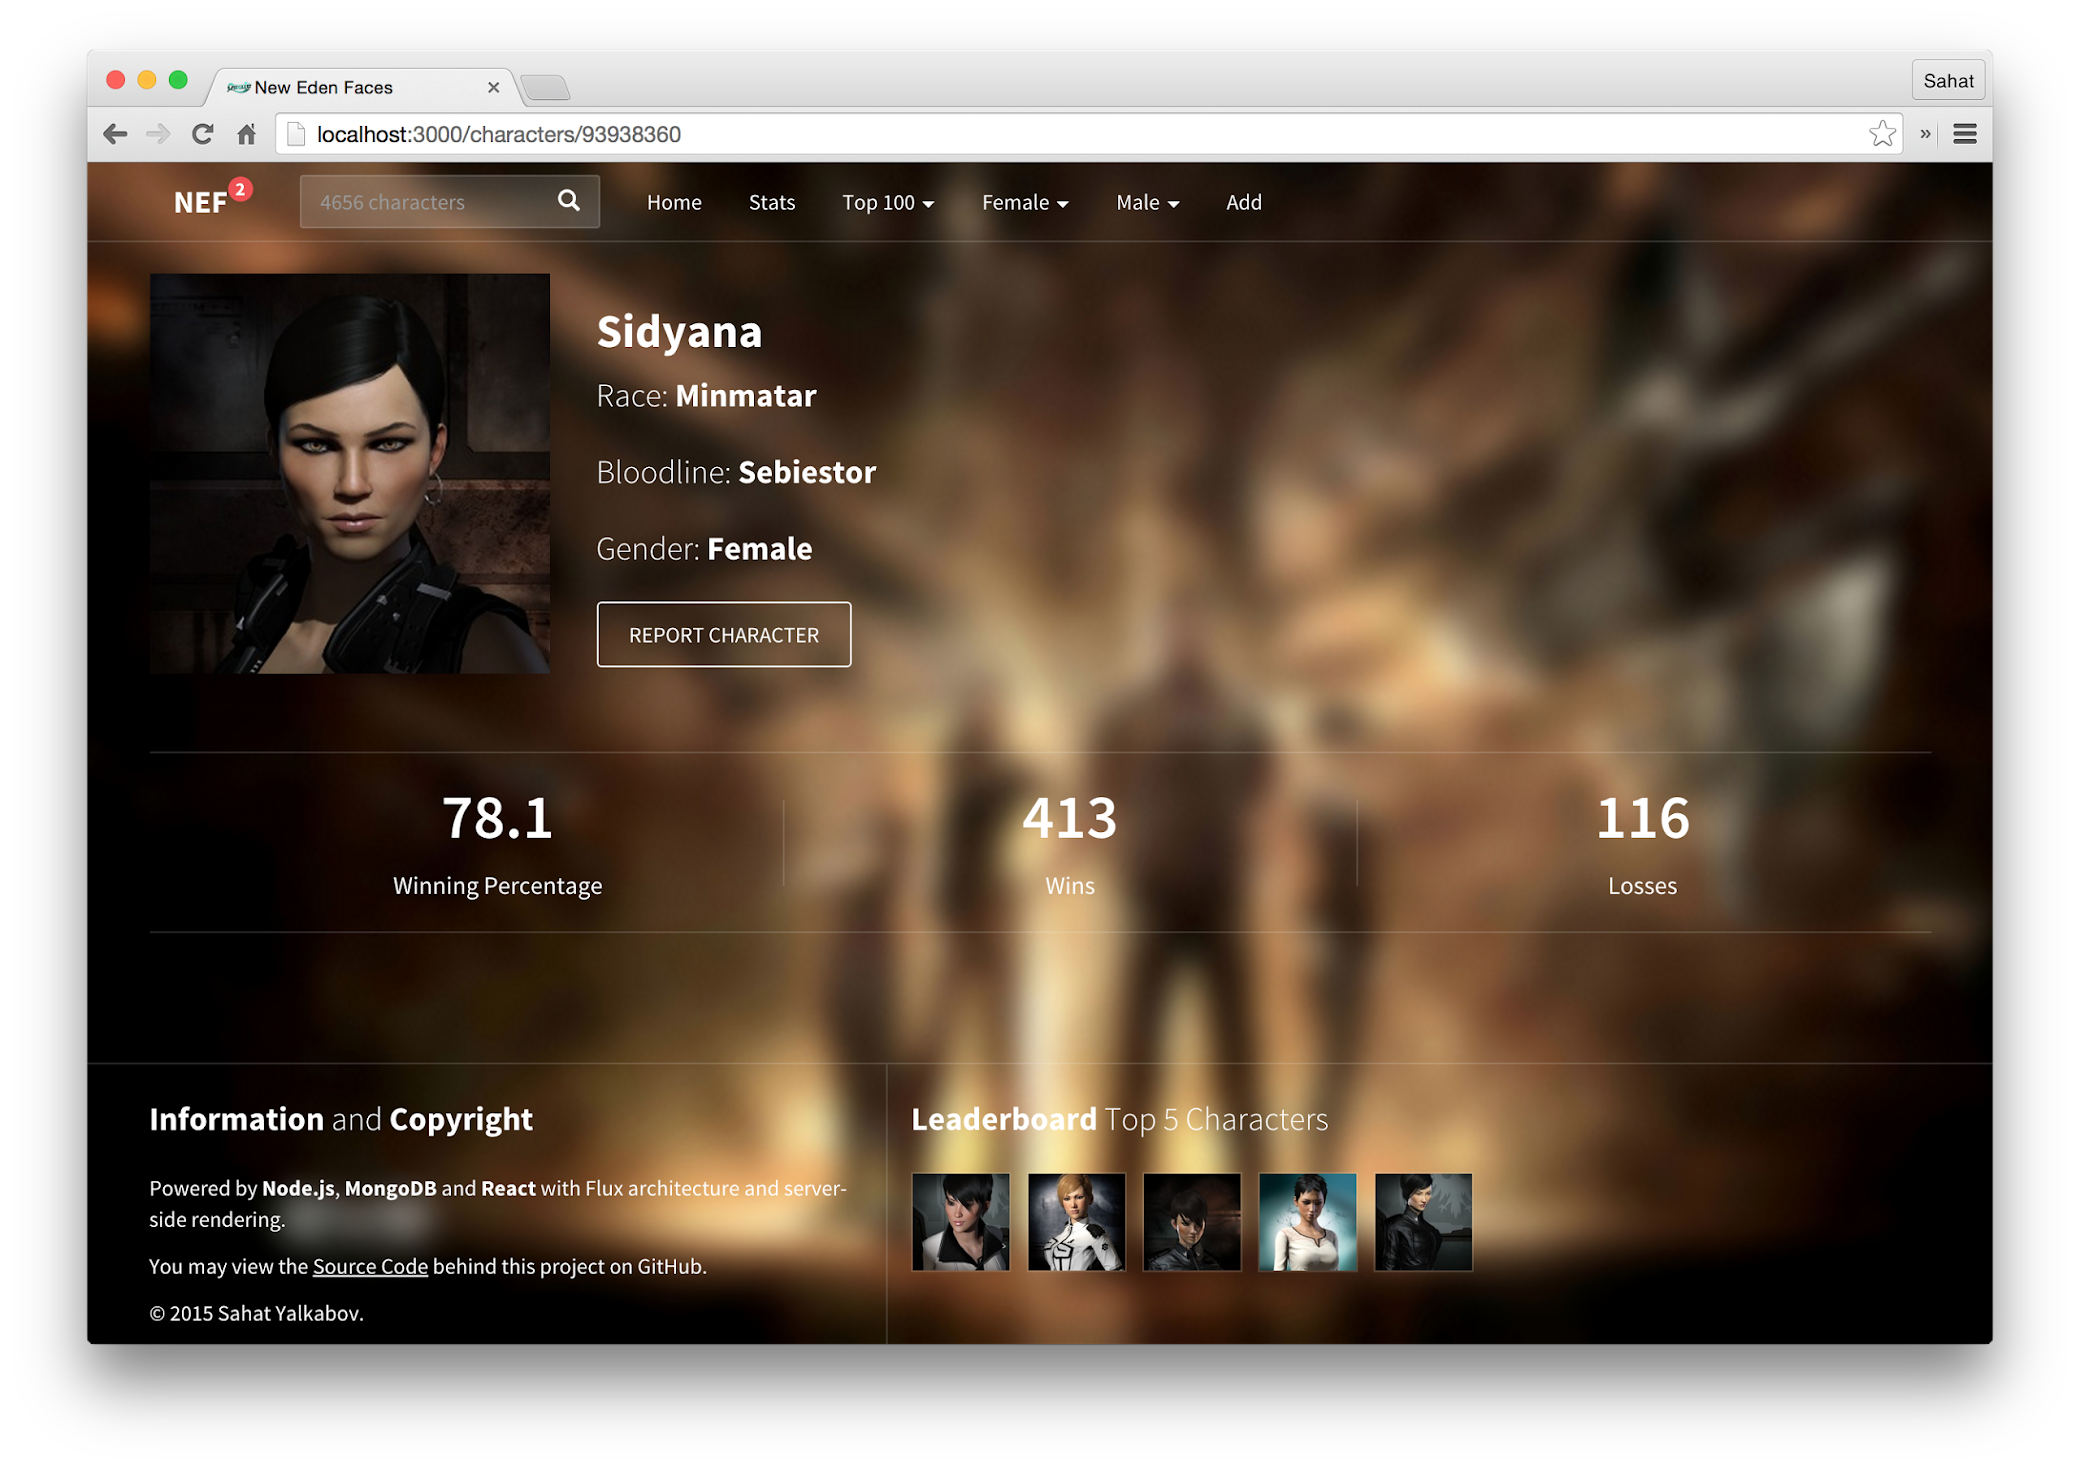Click the search magnifier icon

[568, 201]
